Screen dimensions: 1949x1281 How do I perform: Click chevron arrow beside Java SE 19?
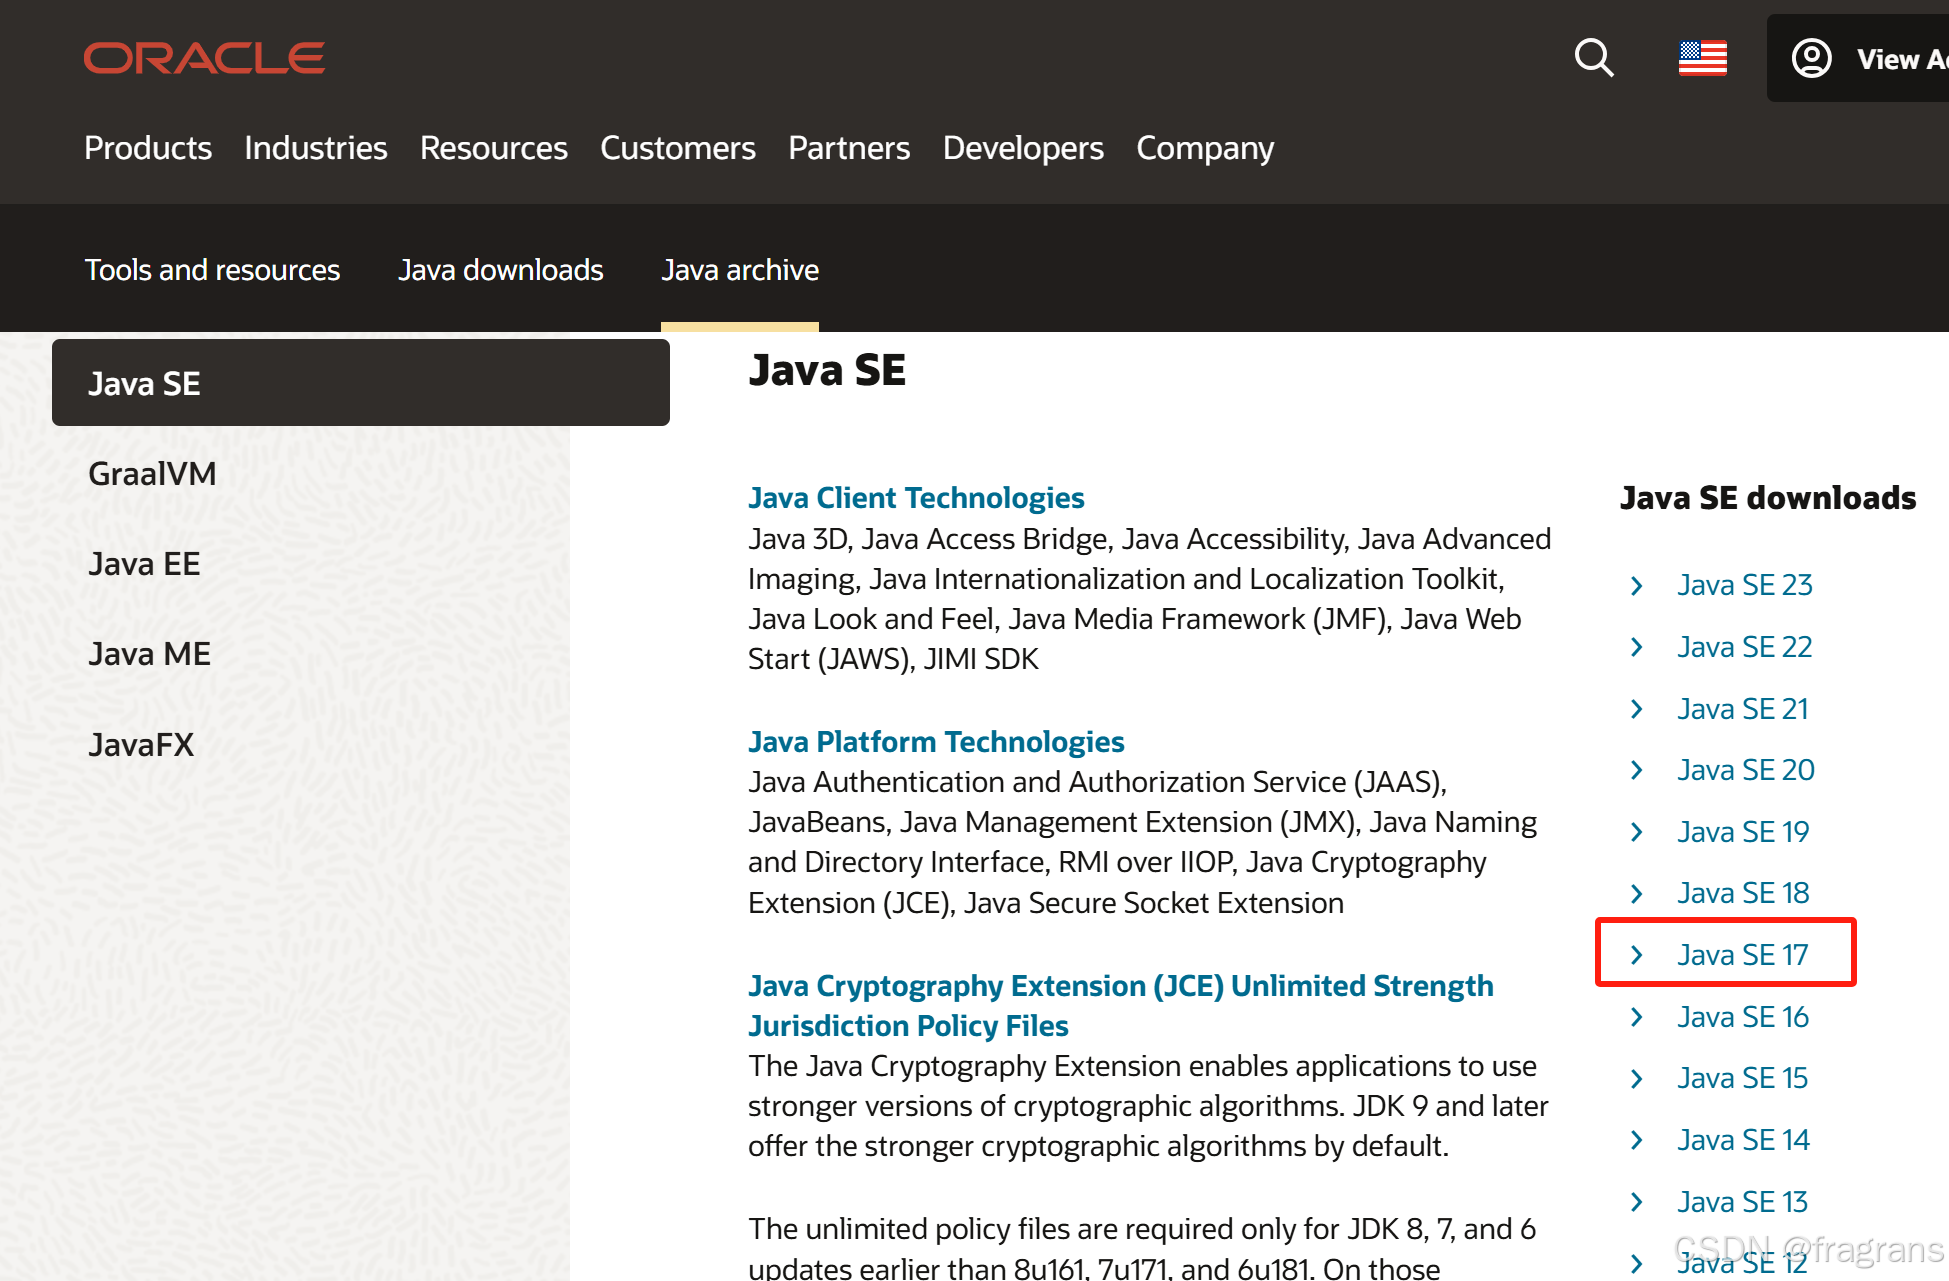1636,832
